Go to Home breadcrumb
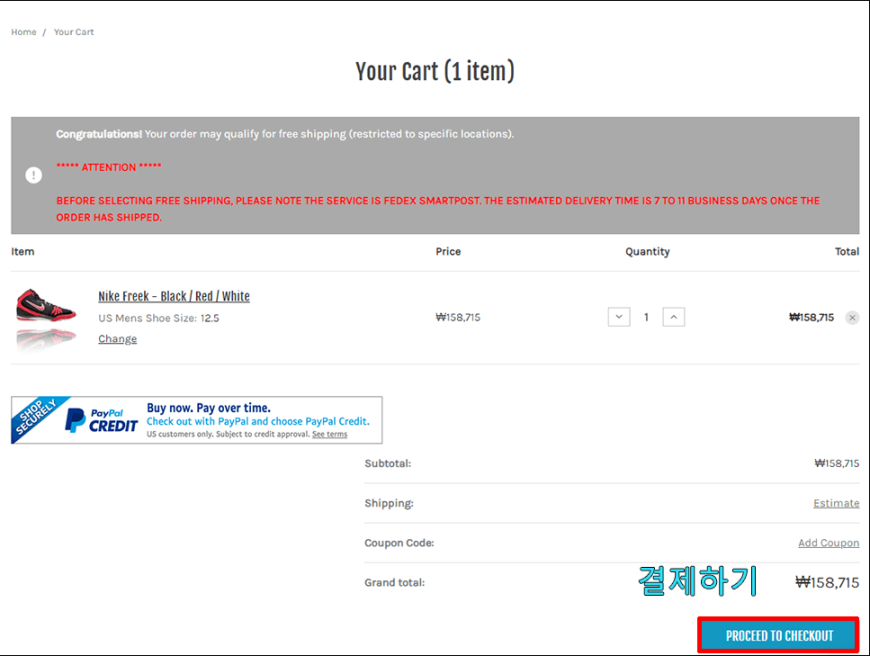 pos(24,32)
